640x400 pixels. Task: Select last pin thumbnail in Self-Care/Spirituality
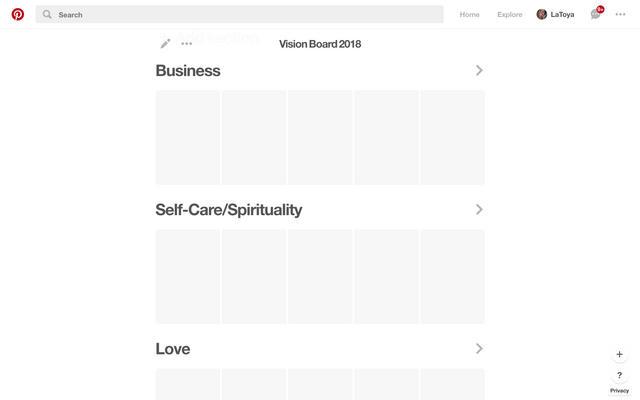452,277
